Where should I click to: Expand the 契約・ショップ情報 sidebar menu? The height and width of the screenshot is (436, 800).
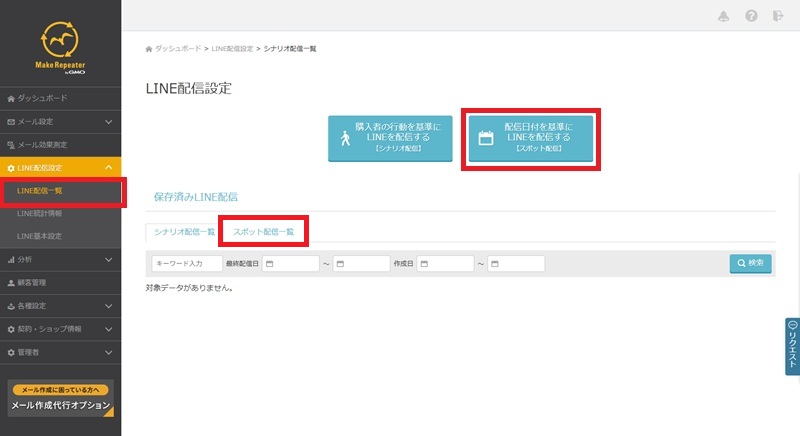click(x=61, y=329)
